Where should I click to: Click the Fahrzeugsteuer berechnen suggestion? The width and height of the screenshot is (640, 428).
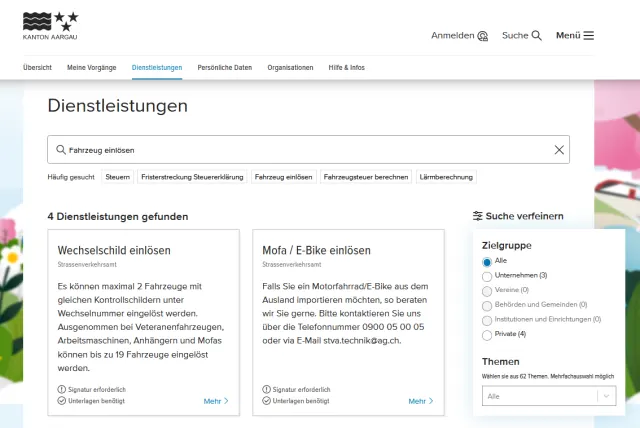point(365,177)
